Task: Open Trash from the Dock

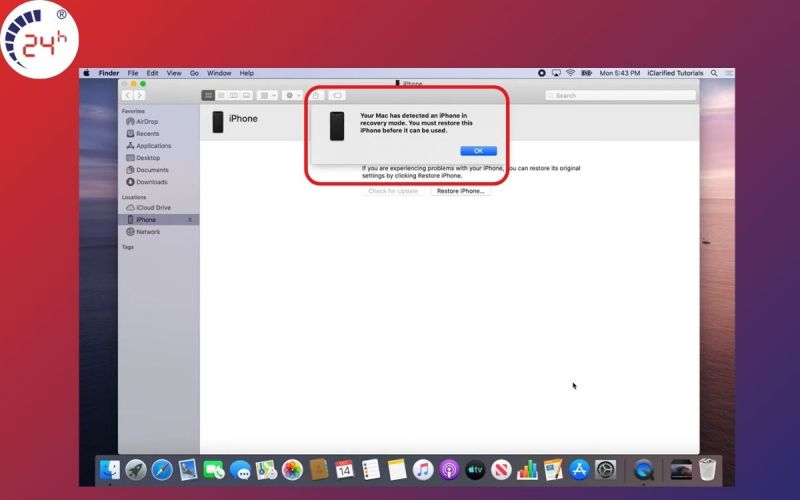Action: coord(707,469)
